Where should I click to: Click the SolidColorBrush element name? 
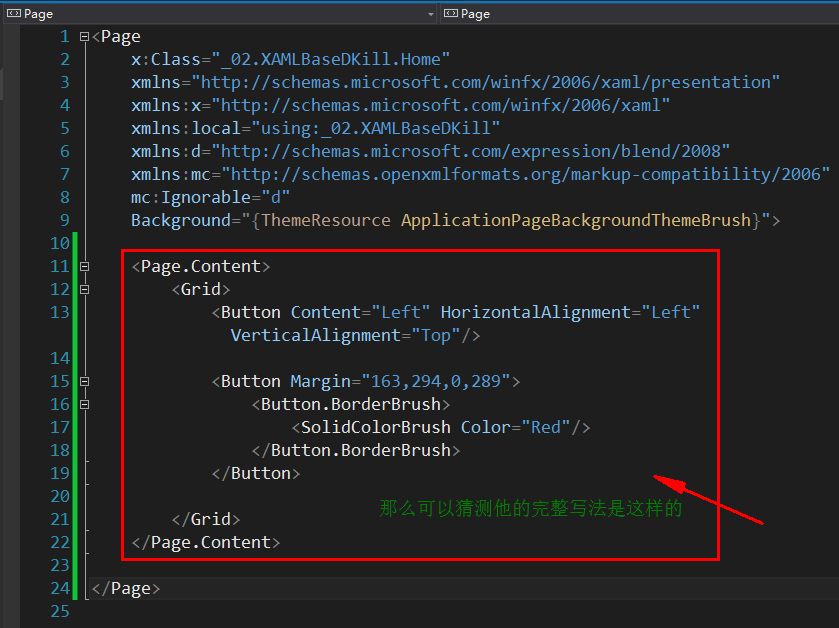point(376,427)
